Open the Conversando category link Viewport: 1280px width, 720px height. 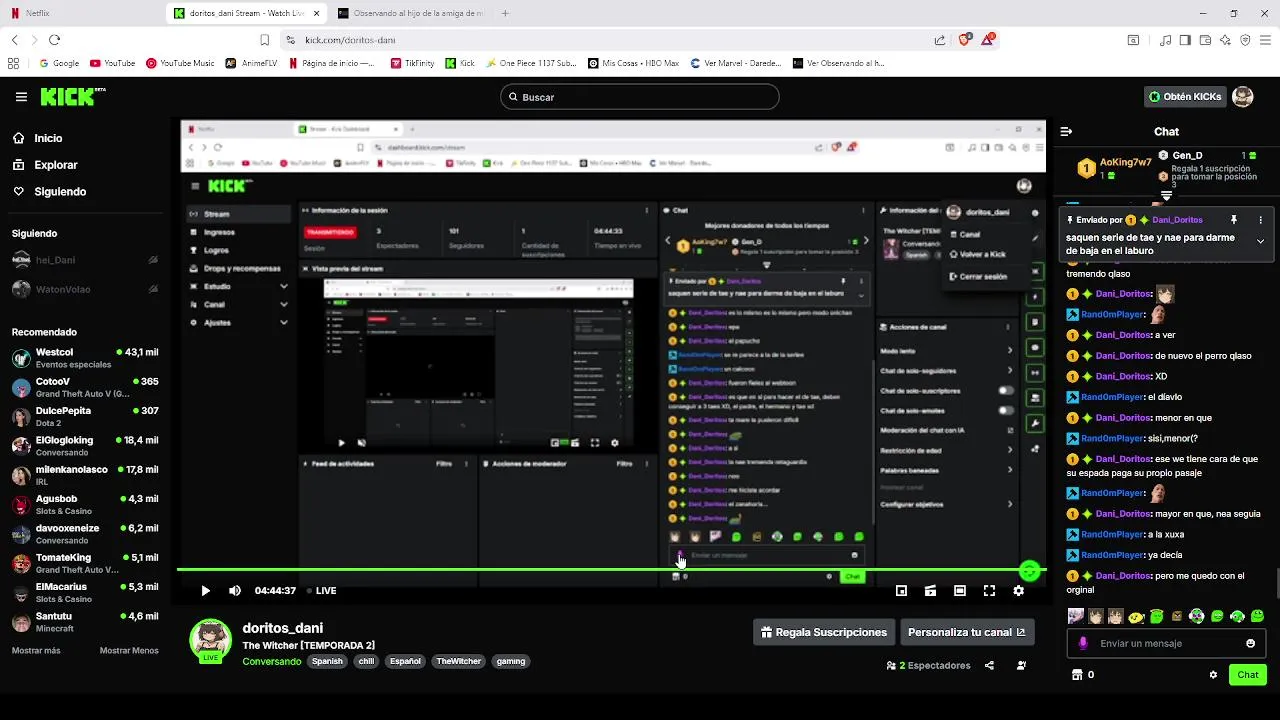(x=272, y=661)
